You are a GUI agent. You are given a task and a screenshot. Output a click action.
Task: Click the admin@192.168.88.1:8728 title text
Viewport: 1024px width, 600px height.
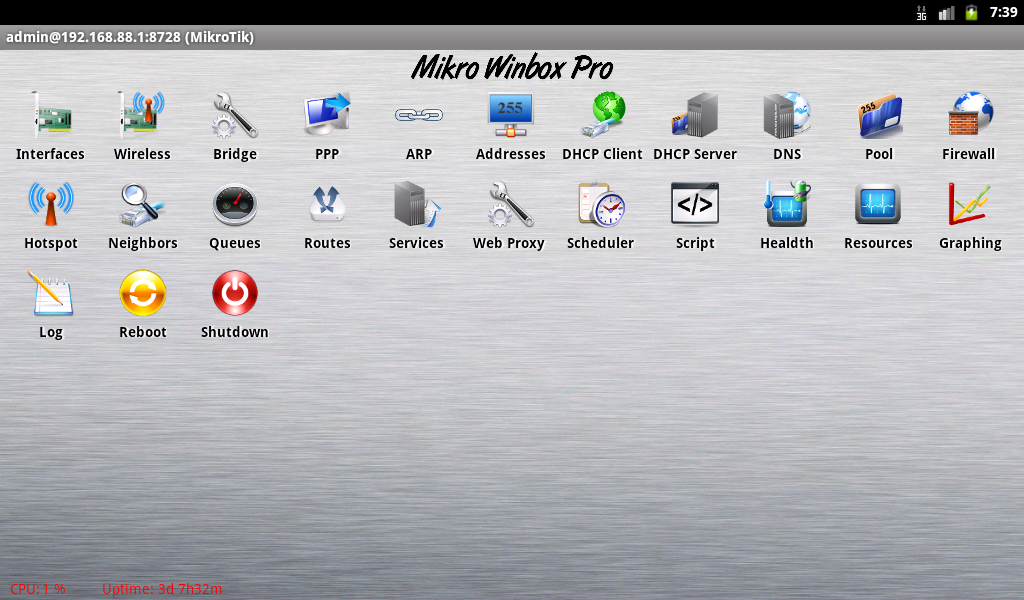pos(130,37)
